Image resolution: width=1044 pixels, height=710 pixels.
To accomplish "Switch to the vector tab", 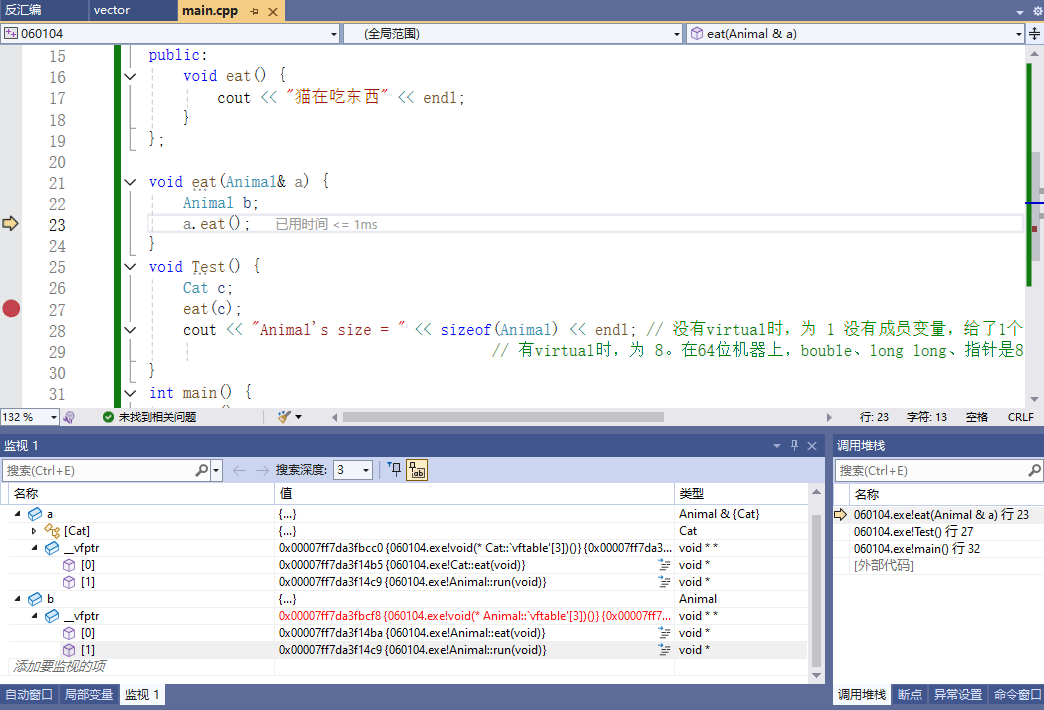I will coord(112,10).
